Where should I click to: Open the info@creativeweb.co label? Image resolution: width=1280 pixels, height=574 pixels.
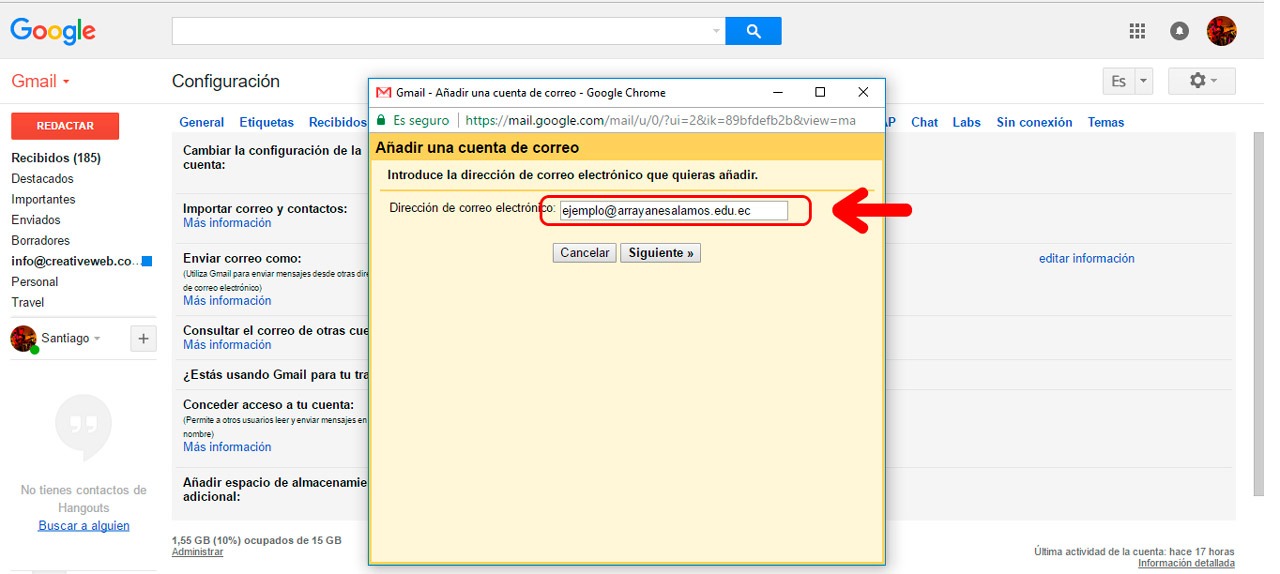click(x=75, y=261)
